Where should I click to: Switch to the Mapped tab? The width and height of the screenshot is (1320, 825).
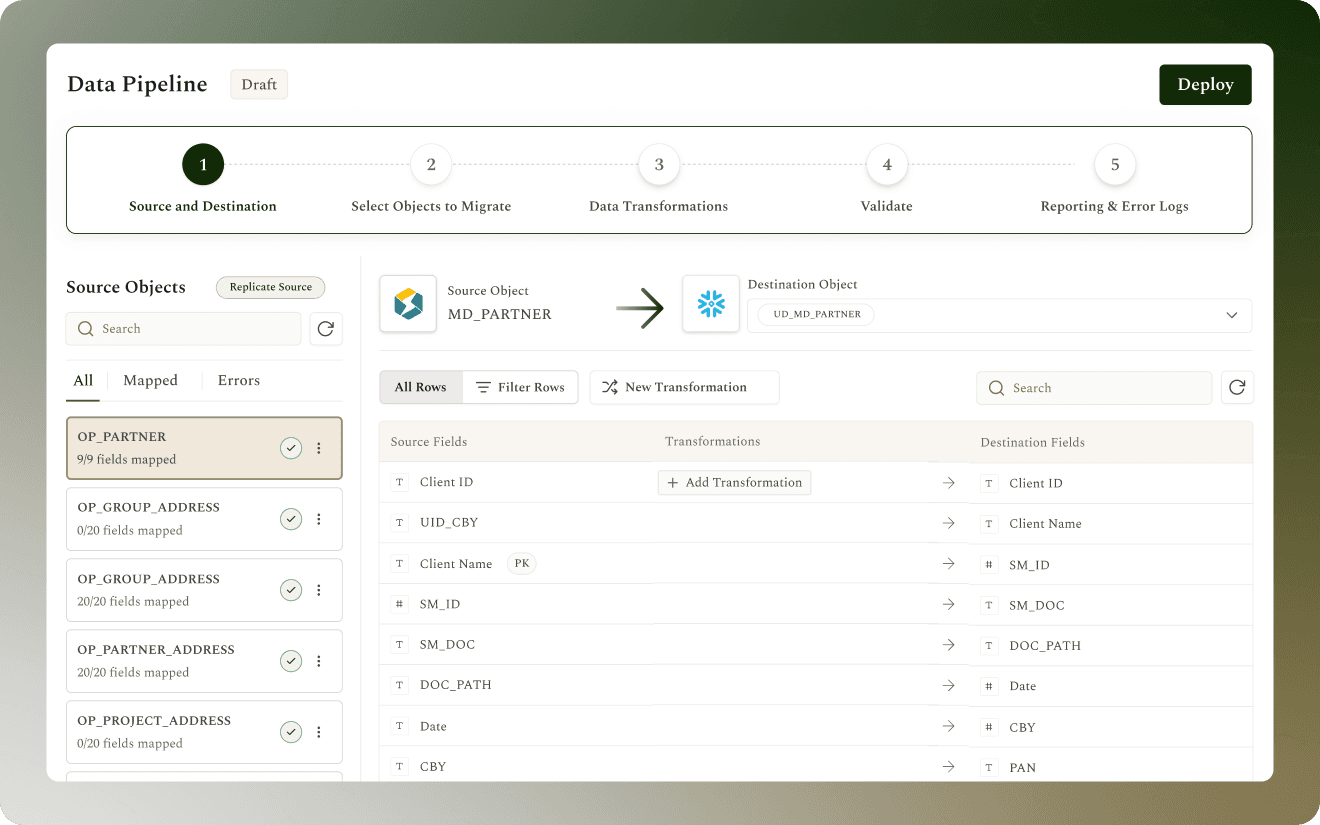pos(150,380)
